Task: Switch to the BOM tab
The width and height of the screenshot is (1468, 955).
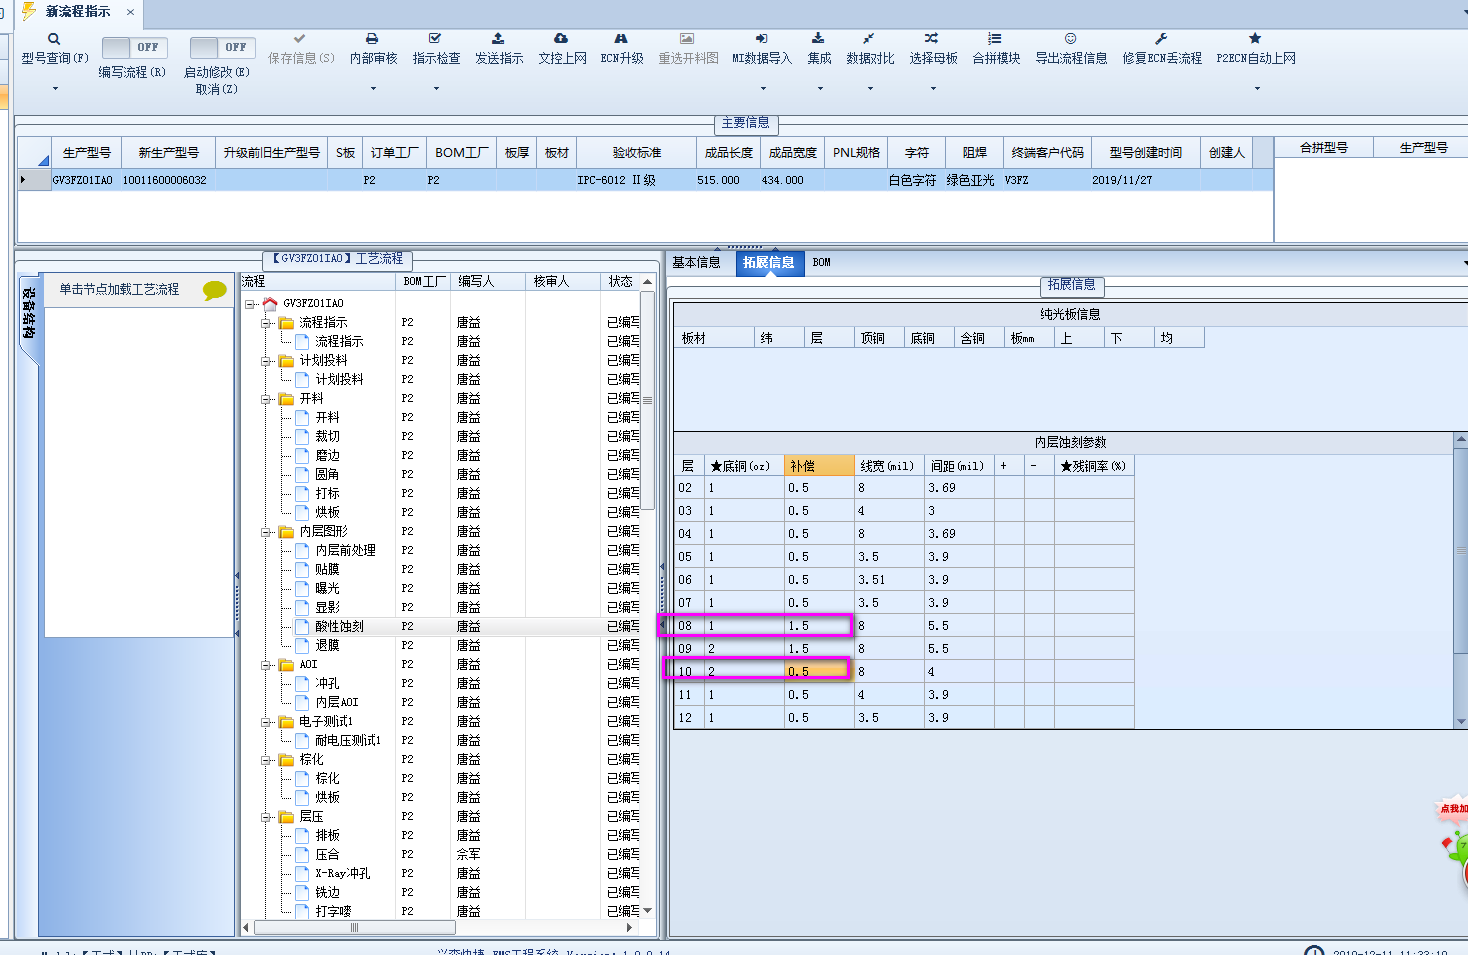Action: point(821,263)
